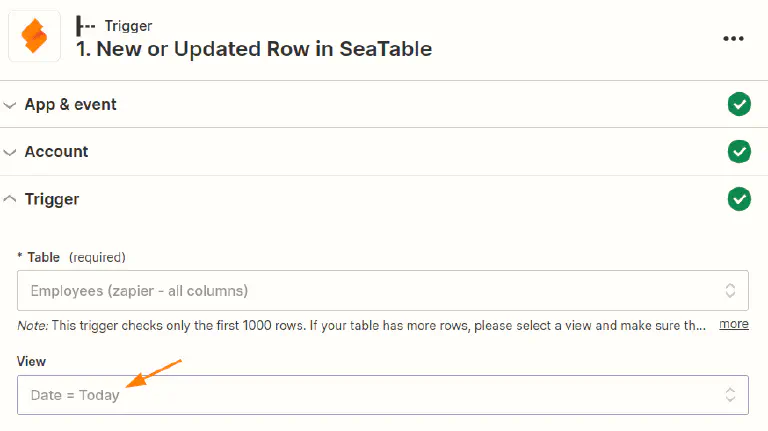The width and height of the screenshot is (768, 431).
Task: Expand the Account section chevron
Action: pos(11,153)
